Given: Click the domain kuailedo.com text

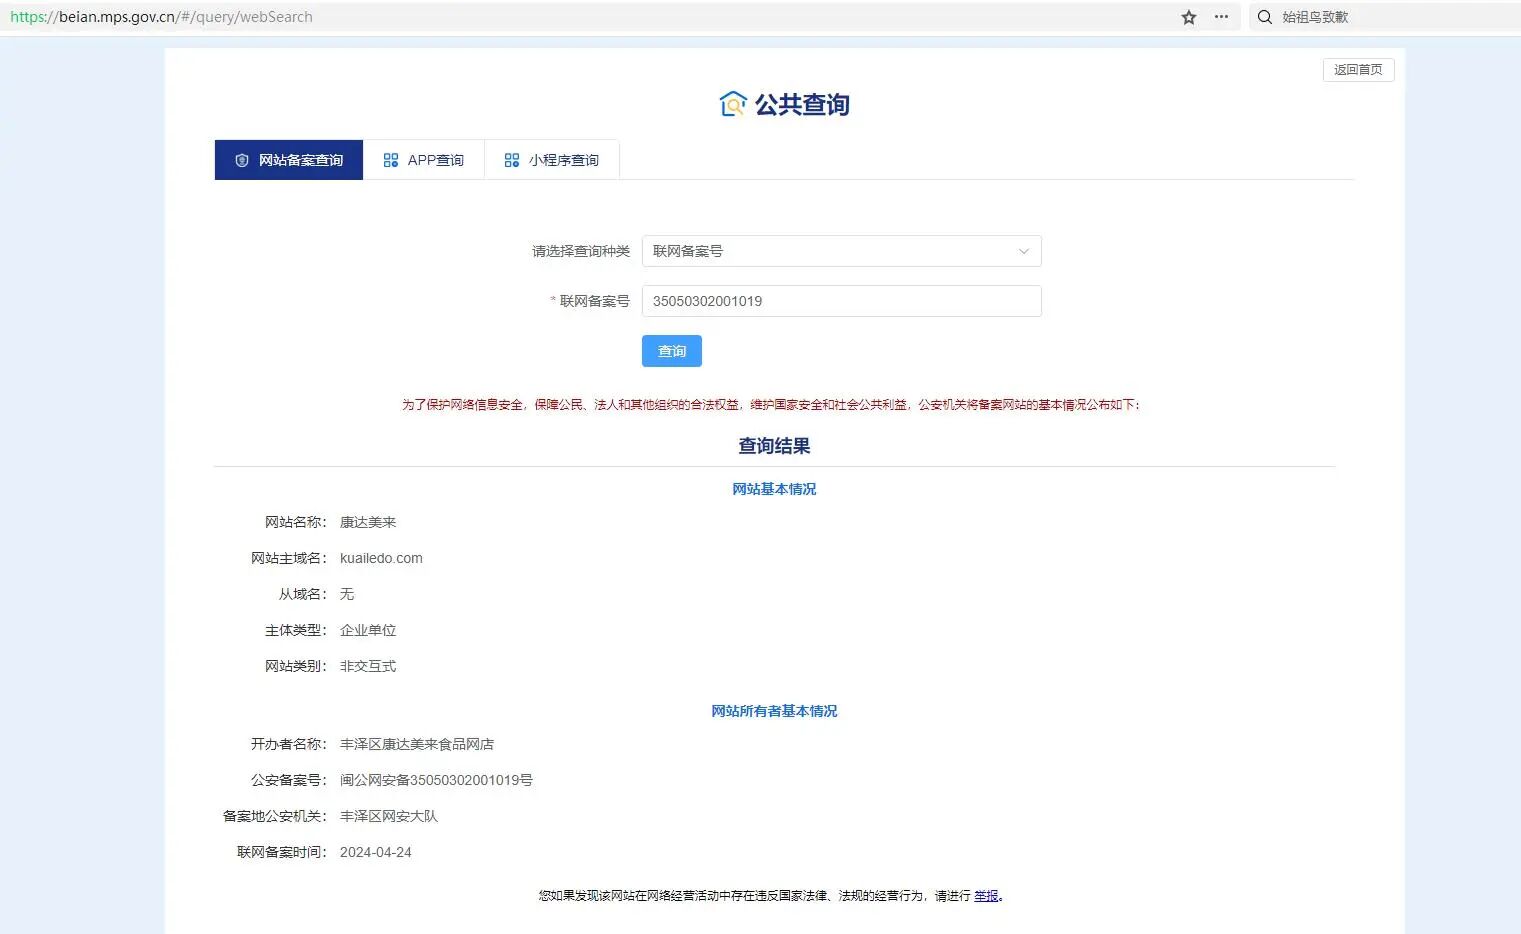Looking at the screenshot, I should (x=381, y=558).
